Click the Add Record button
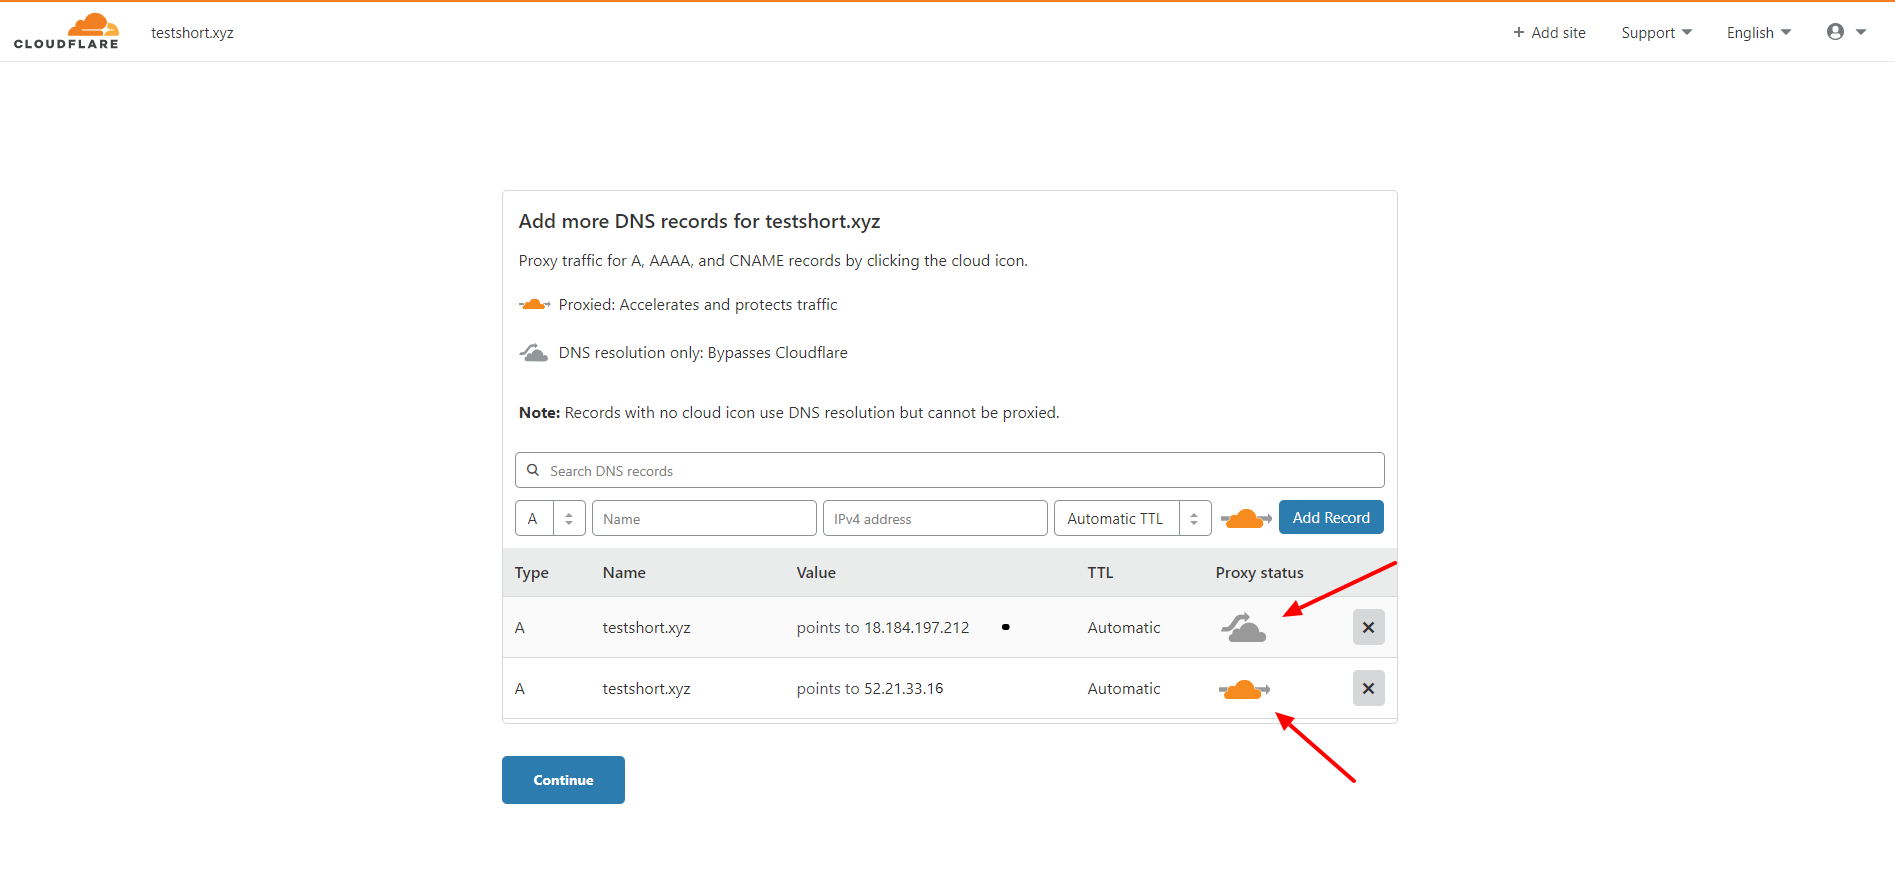 1331,517
